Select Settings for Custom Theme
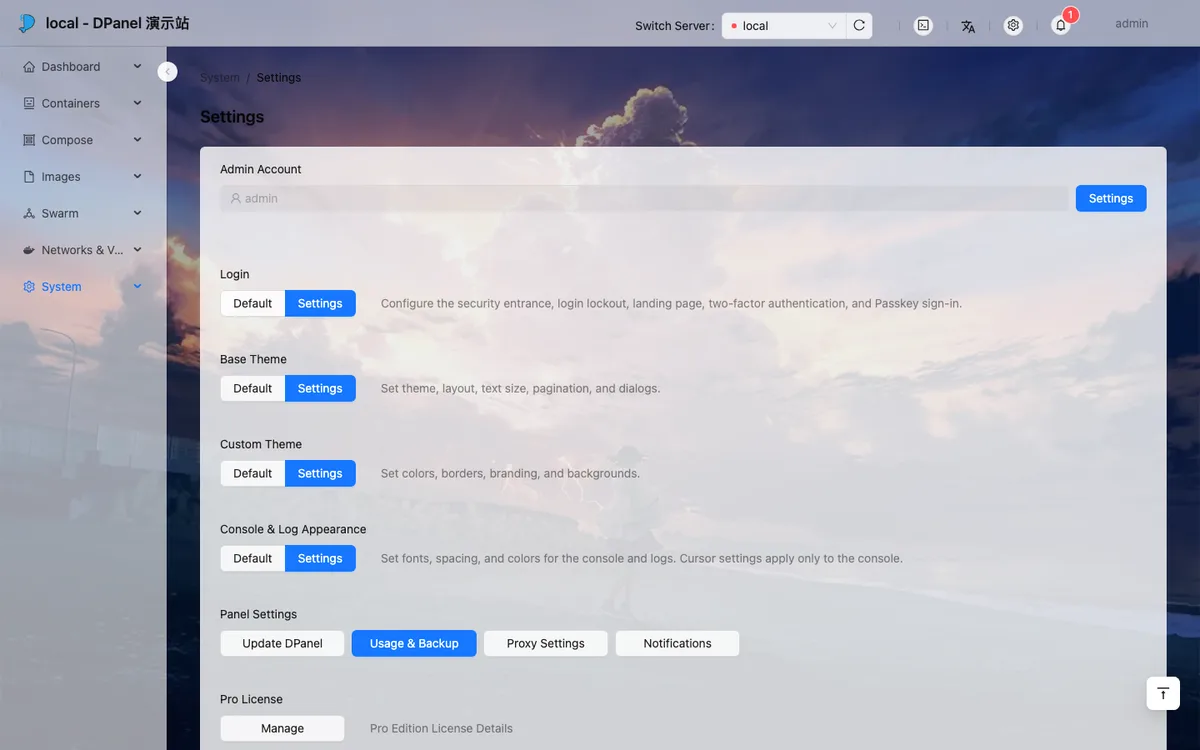Image resolution: width=1200 pixels, height=750 pixels. 320,473
